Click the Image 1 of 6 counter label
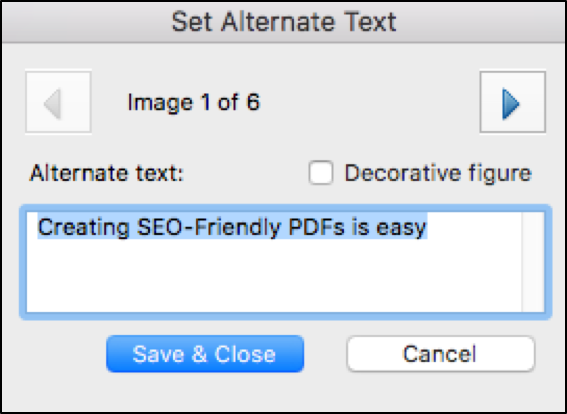This screenshot has height=414, width=567. point(194,102)
